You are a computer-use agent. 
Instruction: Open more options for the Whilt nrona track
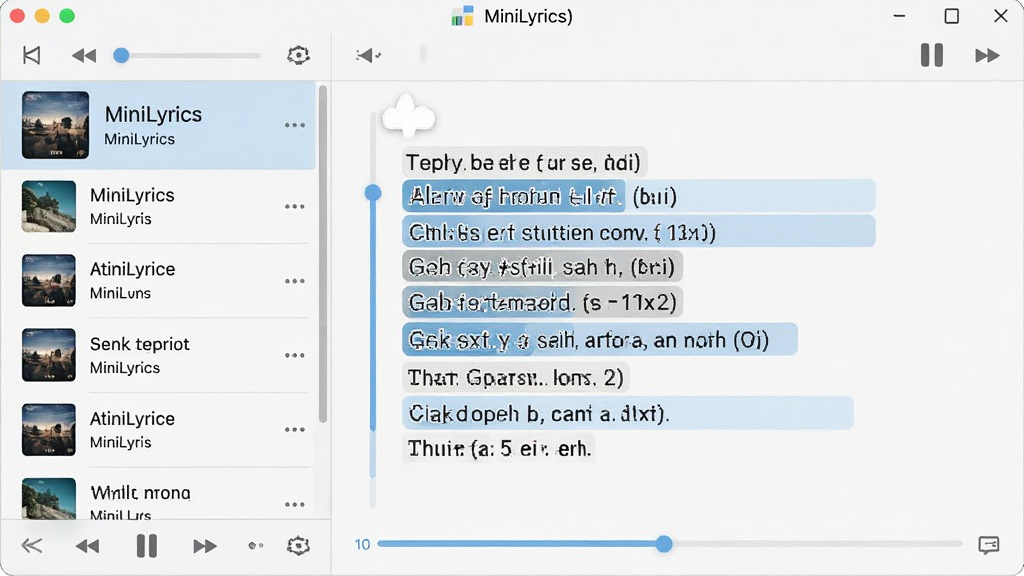[295, 504]
